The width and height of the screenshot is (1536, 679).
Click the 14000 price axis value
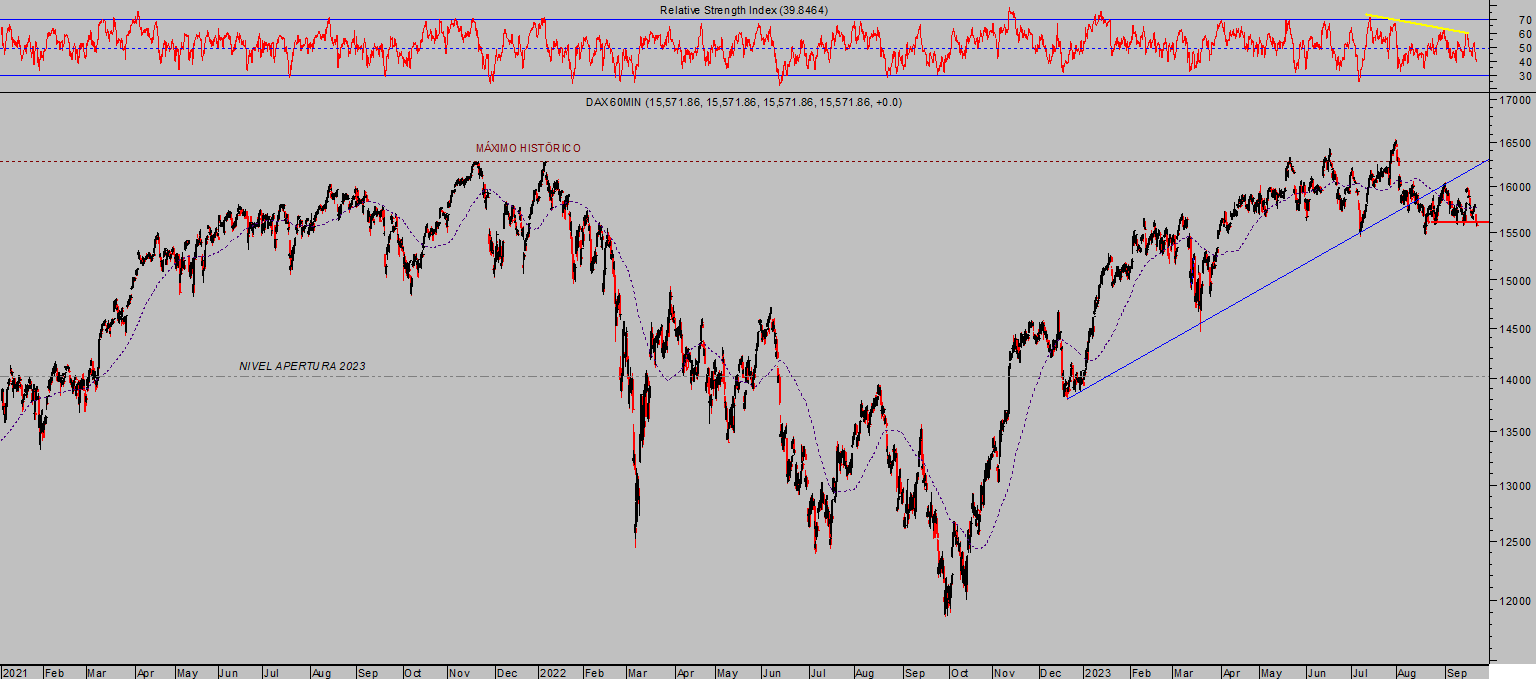coord(1516,380)
